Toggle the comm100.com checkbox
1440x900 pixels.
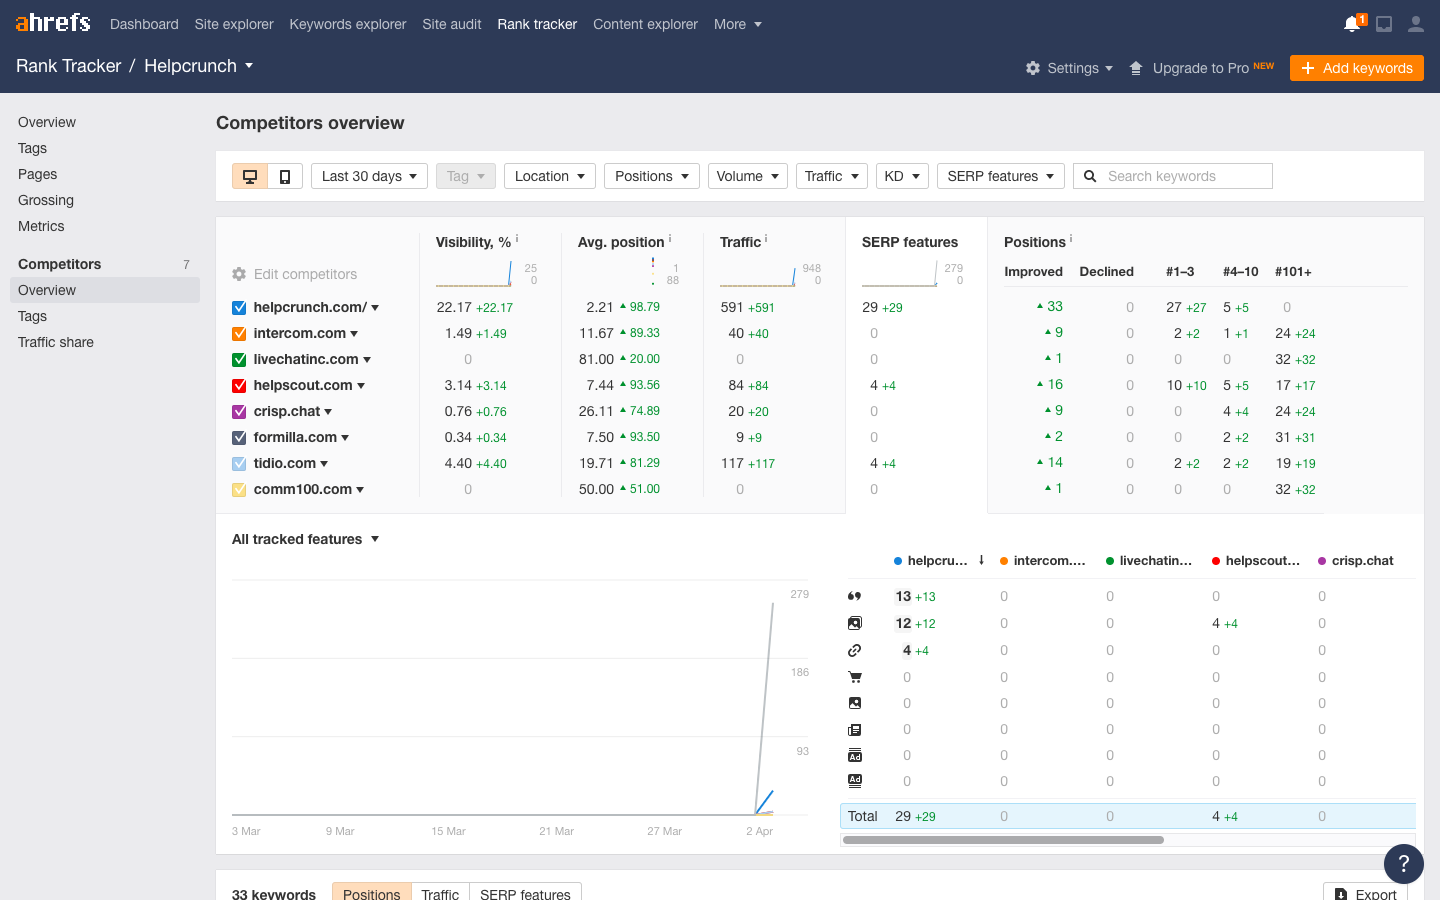pyautogui.click(x=239, y=490)
